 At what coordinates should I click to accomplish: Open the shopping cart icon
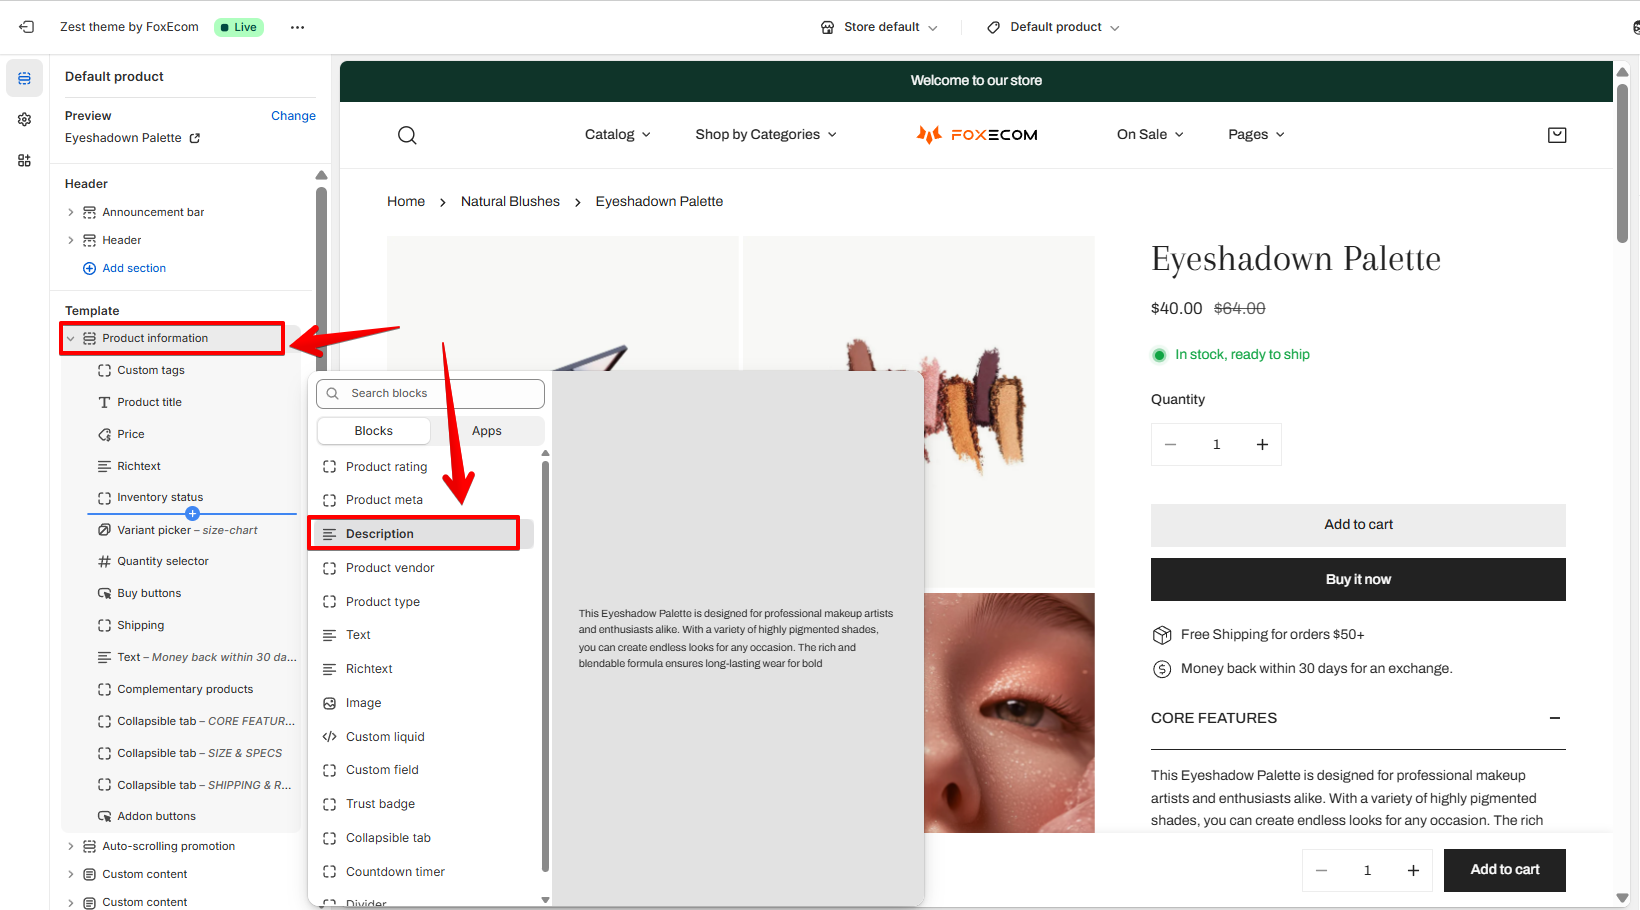[1557, 135]
